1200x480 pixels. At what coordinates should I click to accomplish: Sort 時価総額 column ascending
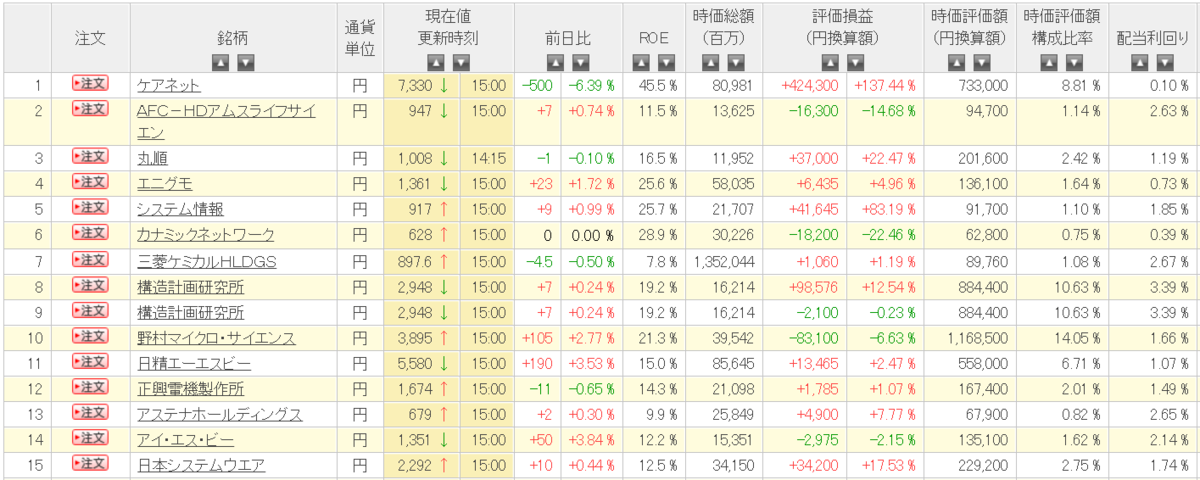click(x=711, y=62)
